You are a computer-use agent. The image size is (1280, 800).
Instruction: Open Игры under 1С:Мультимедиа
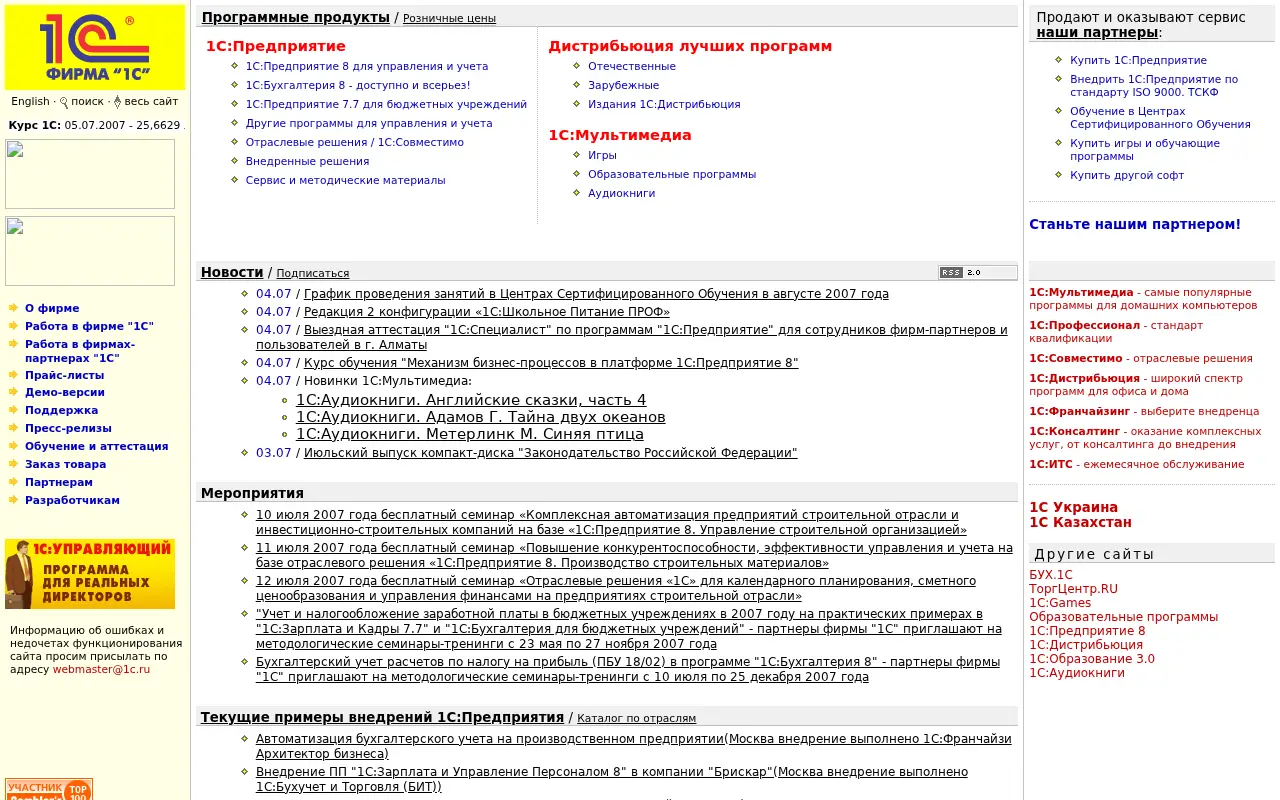602,155
